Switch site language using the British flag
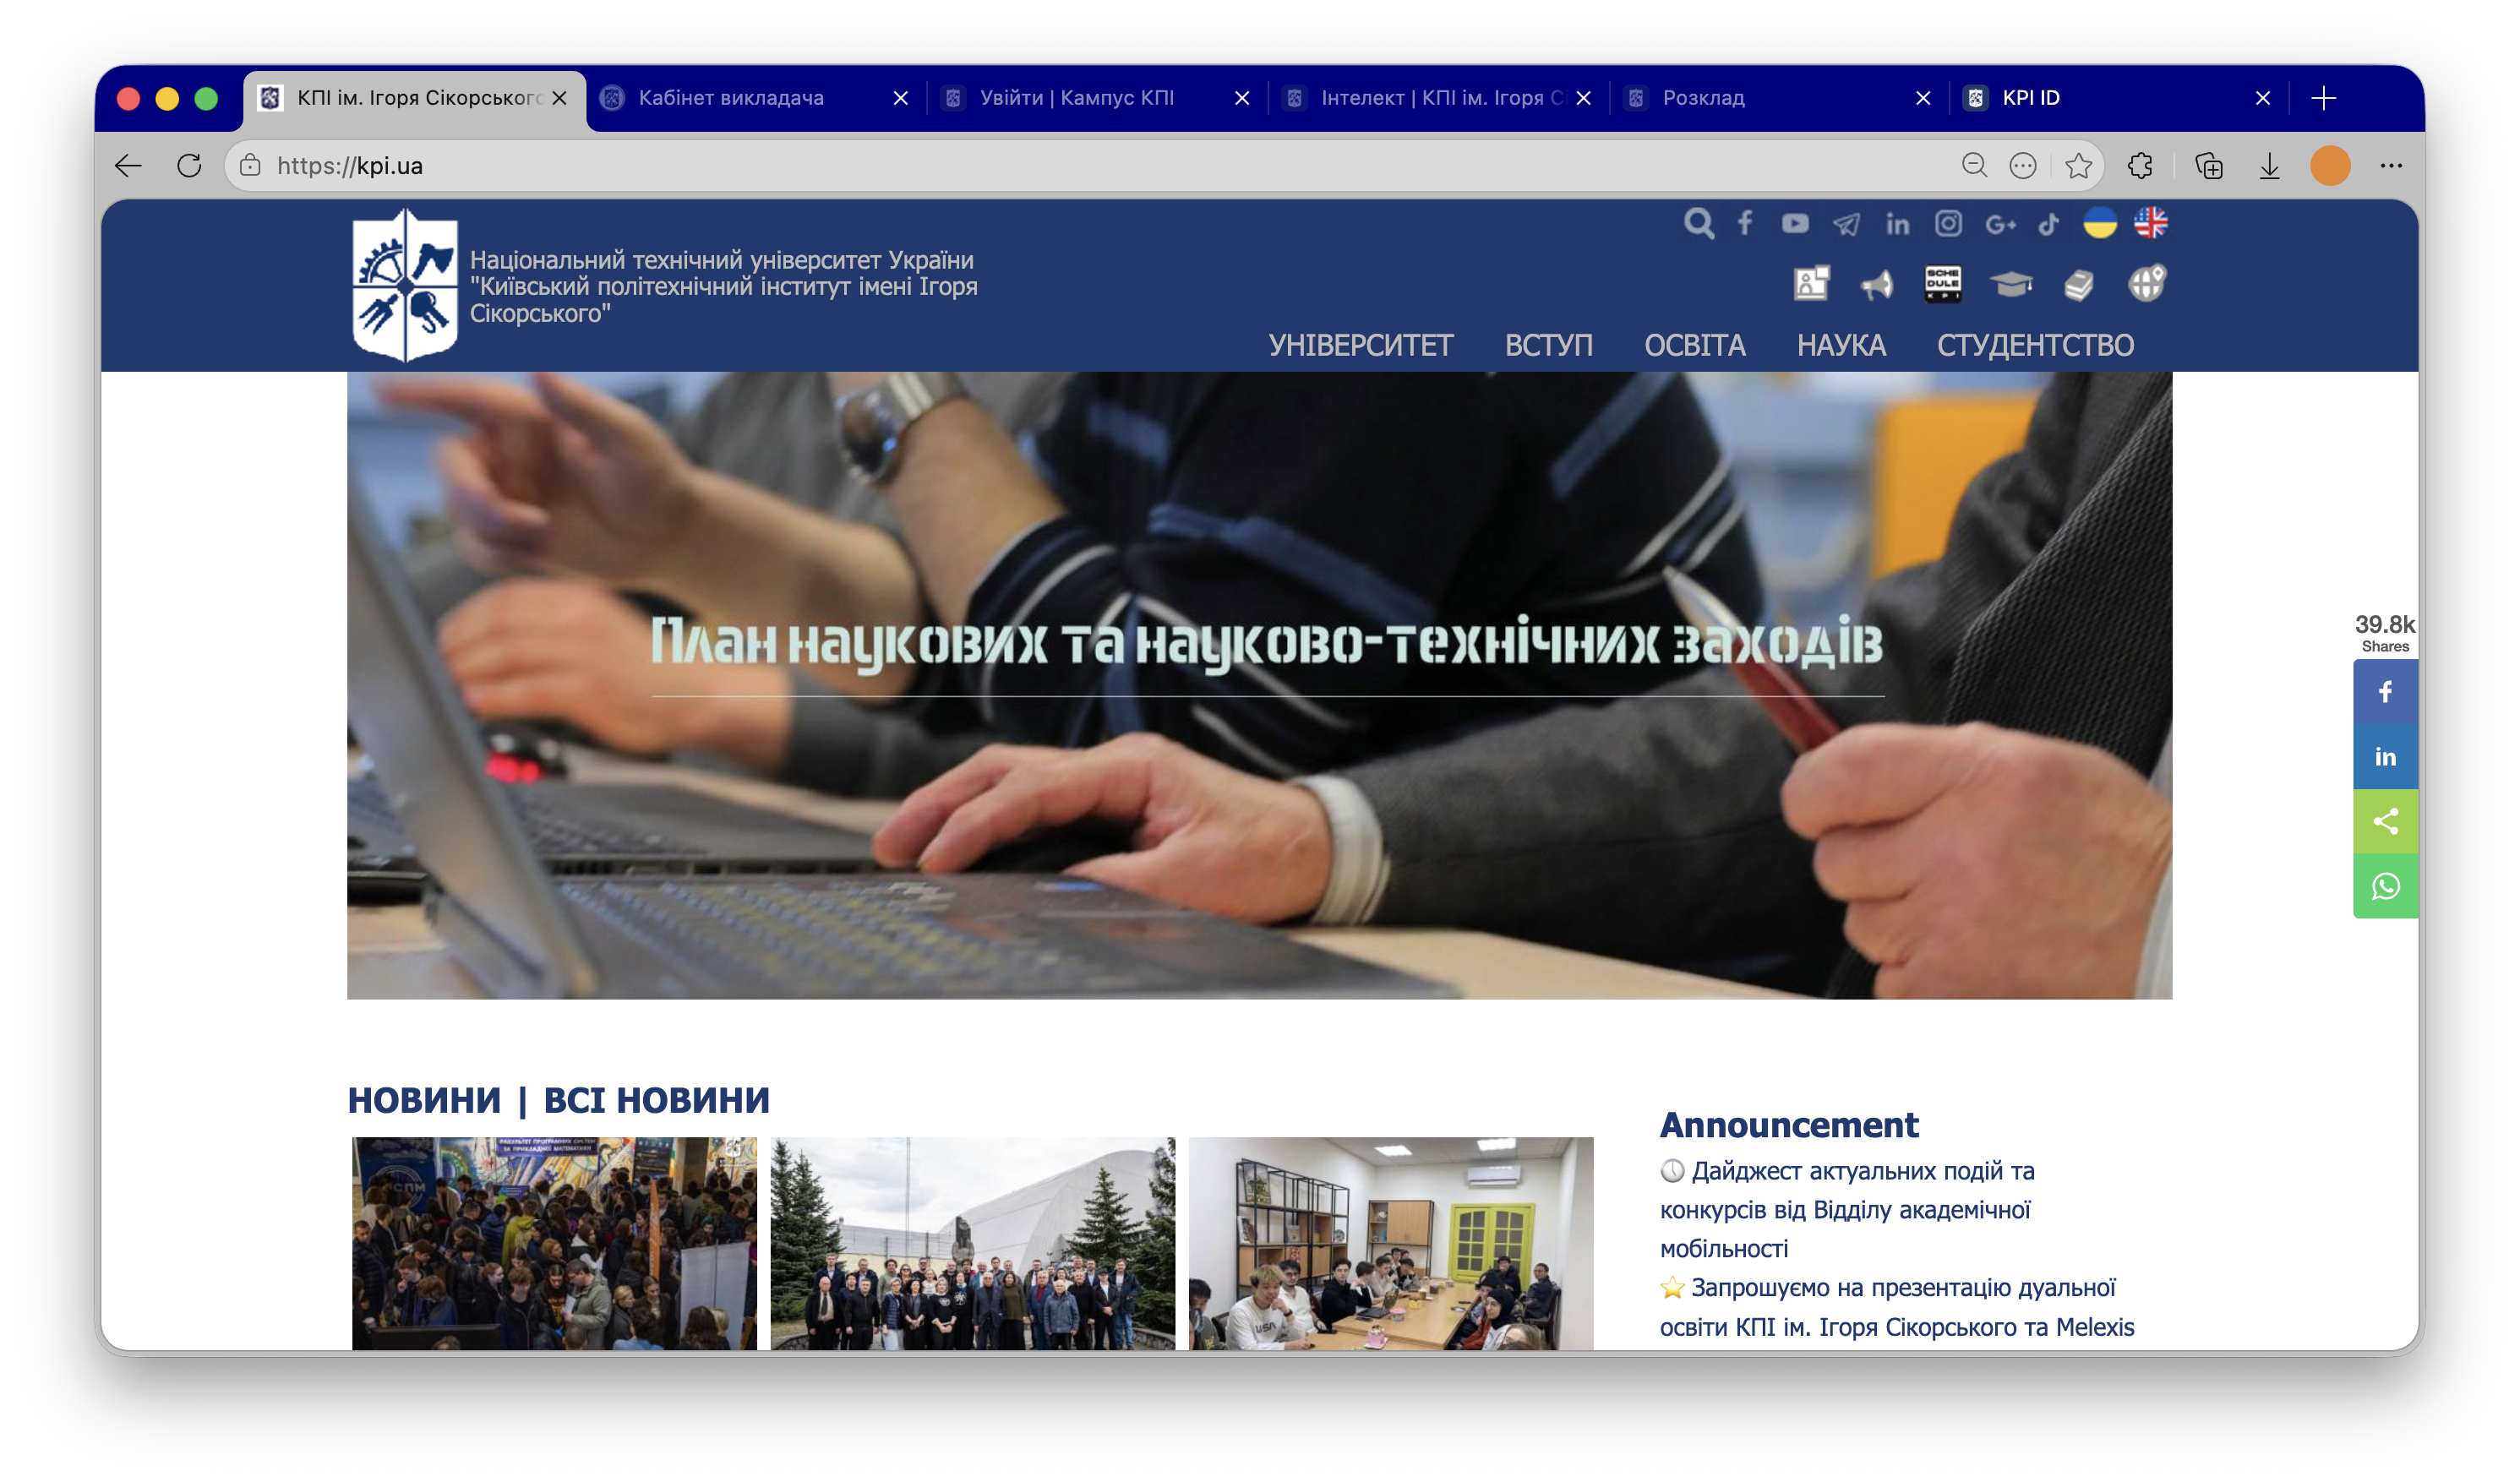This screenshot has width=2520, height=1482. click(2151, 224)
